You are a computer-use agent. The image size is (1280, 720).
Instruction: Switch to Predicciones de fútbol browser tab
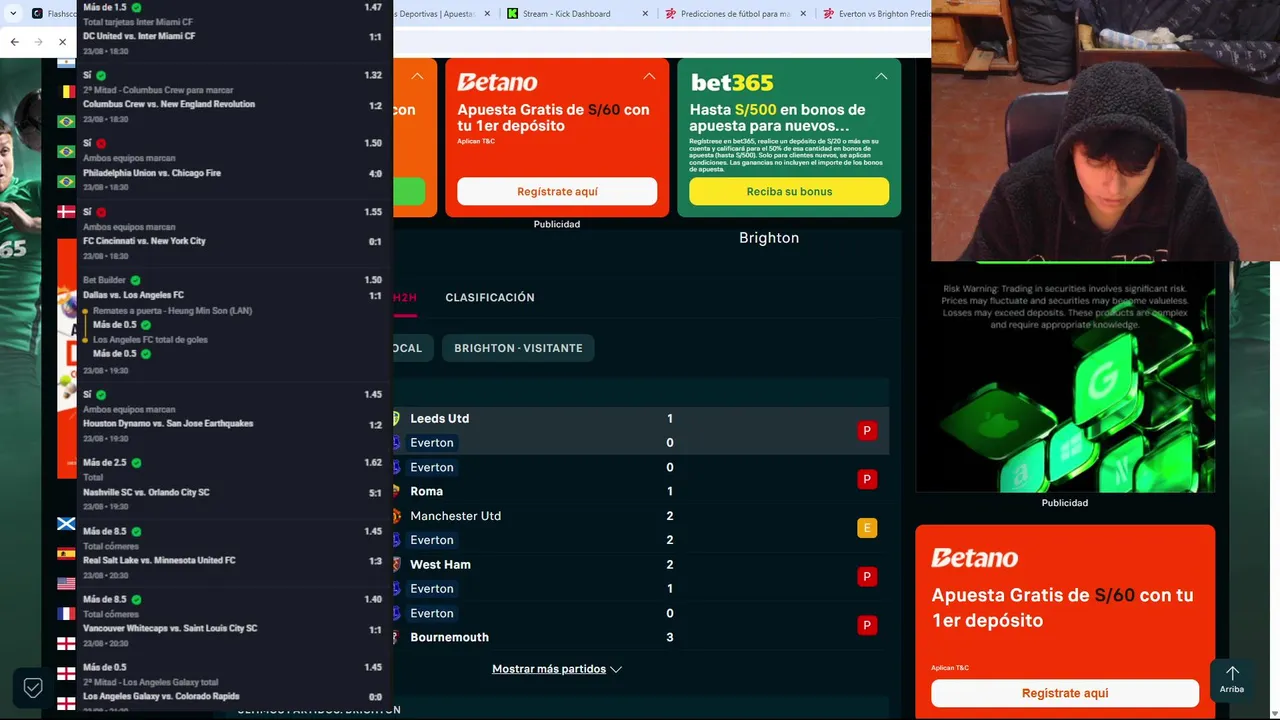click(735, 14)
